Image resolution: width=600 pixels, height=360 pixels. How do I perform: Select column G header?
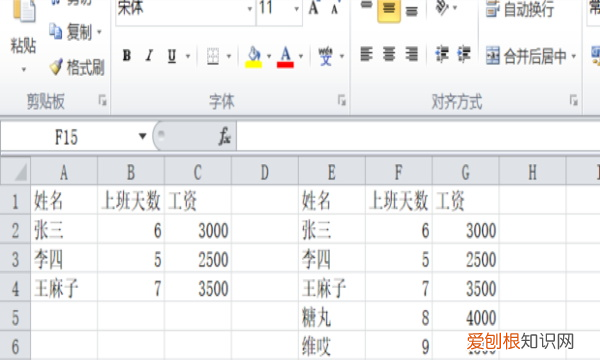tap(466, 172)
